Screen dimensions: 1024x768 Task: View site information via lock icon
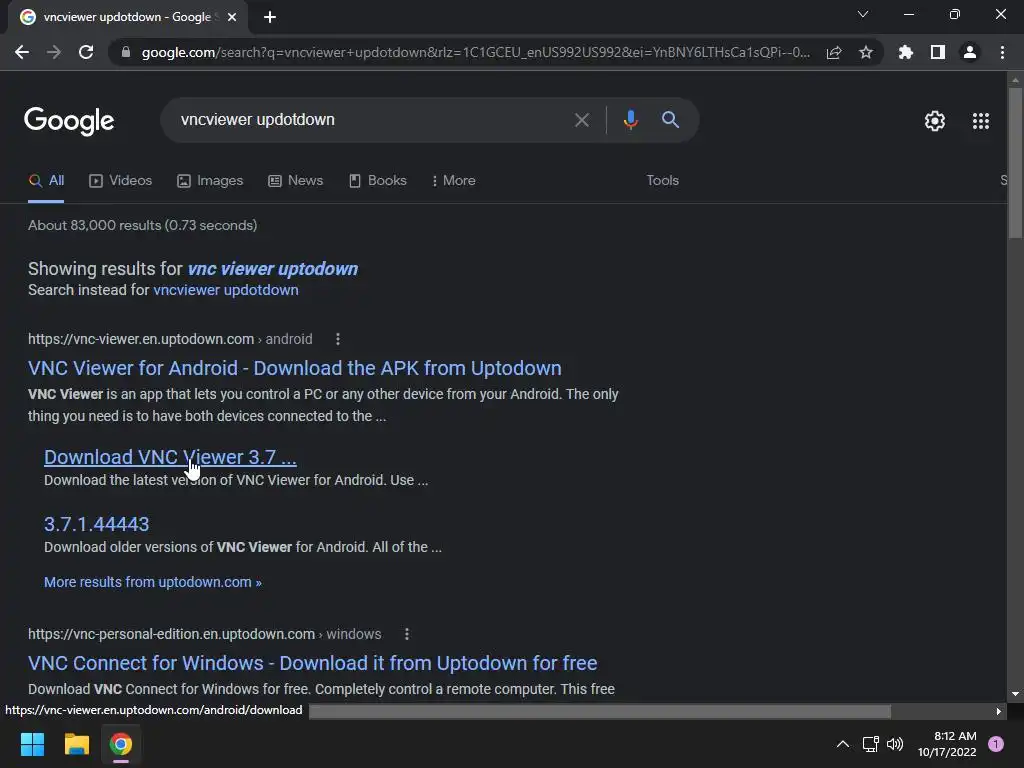point(125,52)
